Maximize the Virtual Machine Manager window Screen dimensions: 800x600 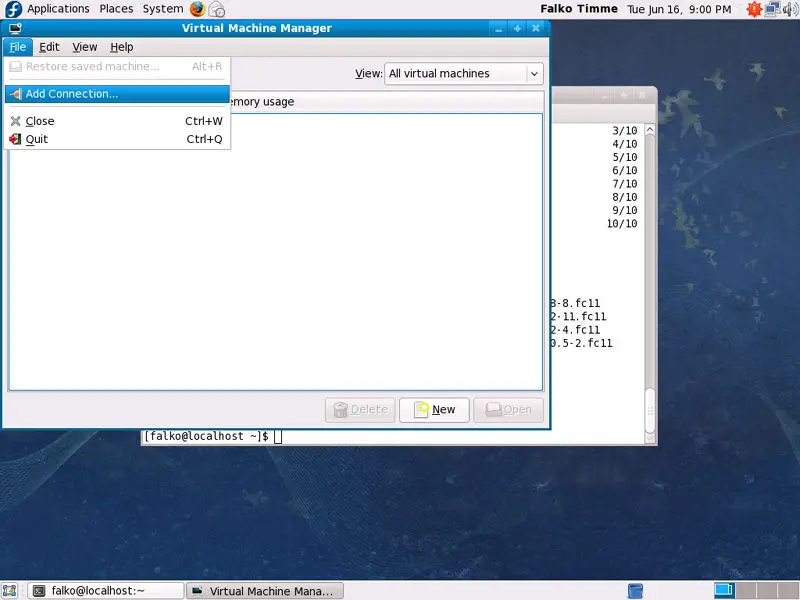tap(517, 29)
